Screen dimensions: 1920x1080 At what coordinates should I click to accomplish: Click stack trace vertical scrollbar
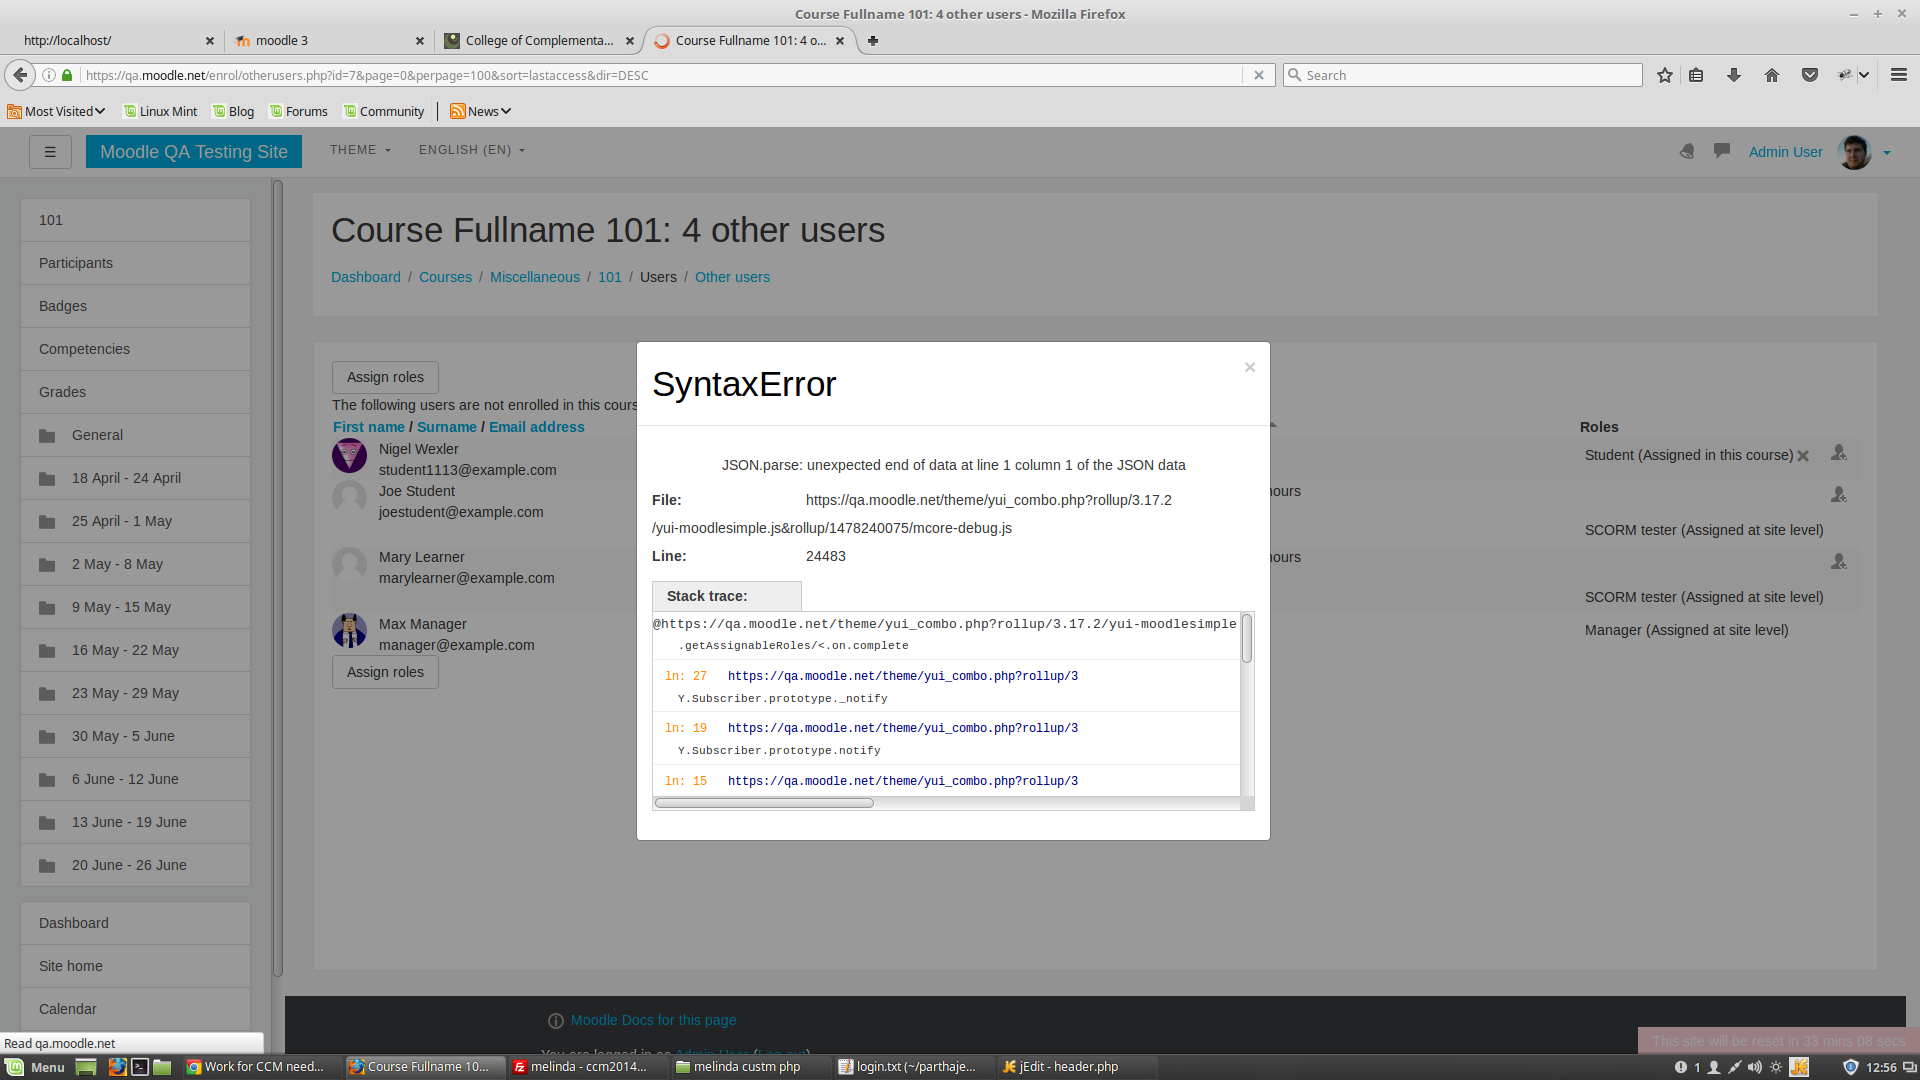tap(1247, 638)
